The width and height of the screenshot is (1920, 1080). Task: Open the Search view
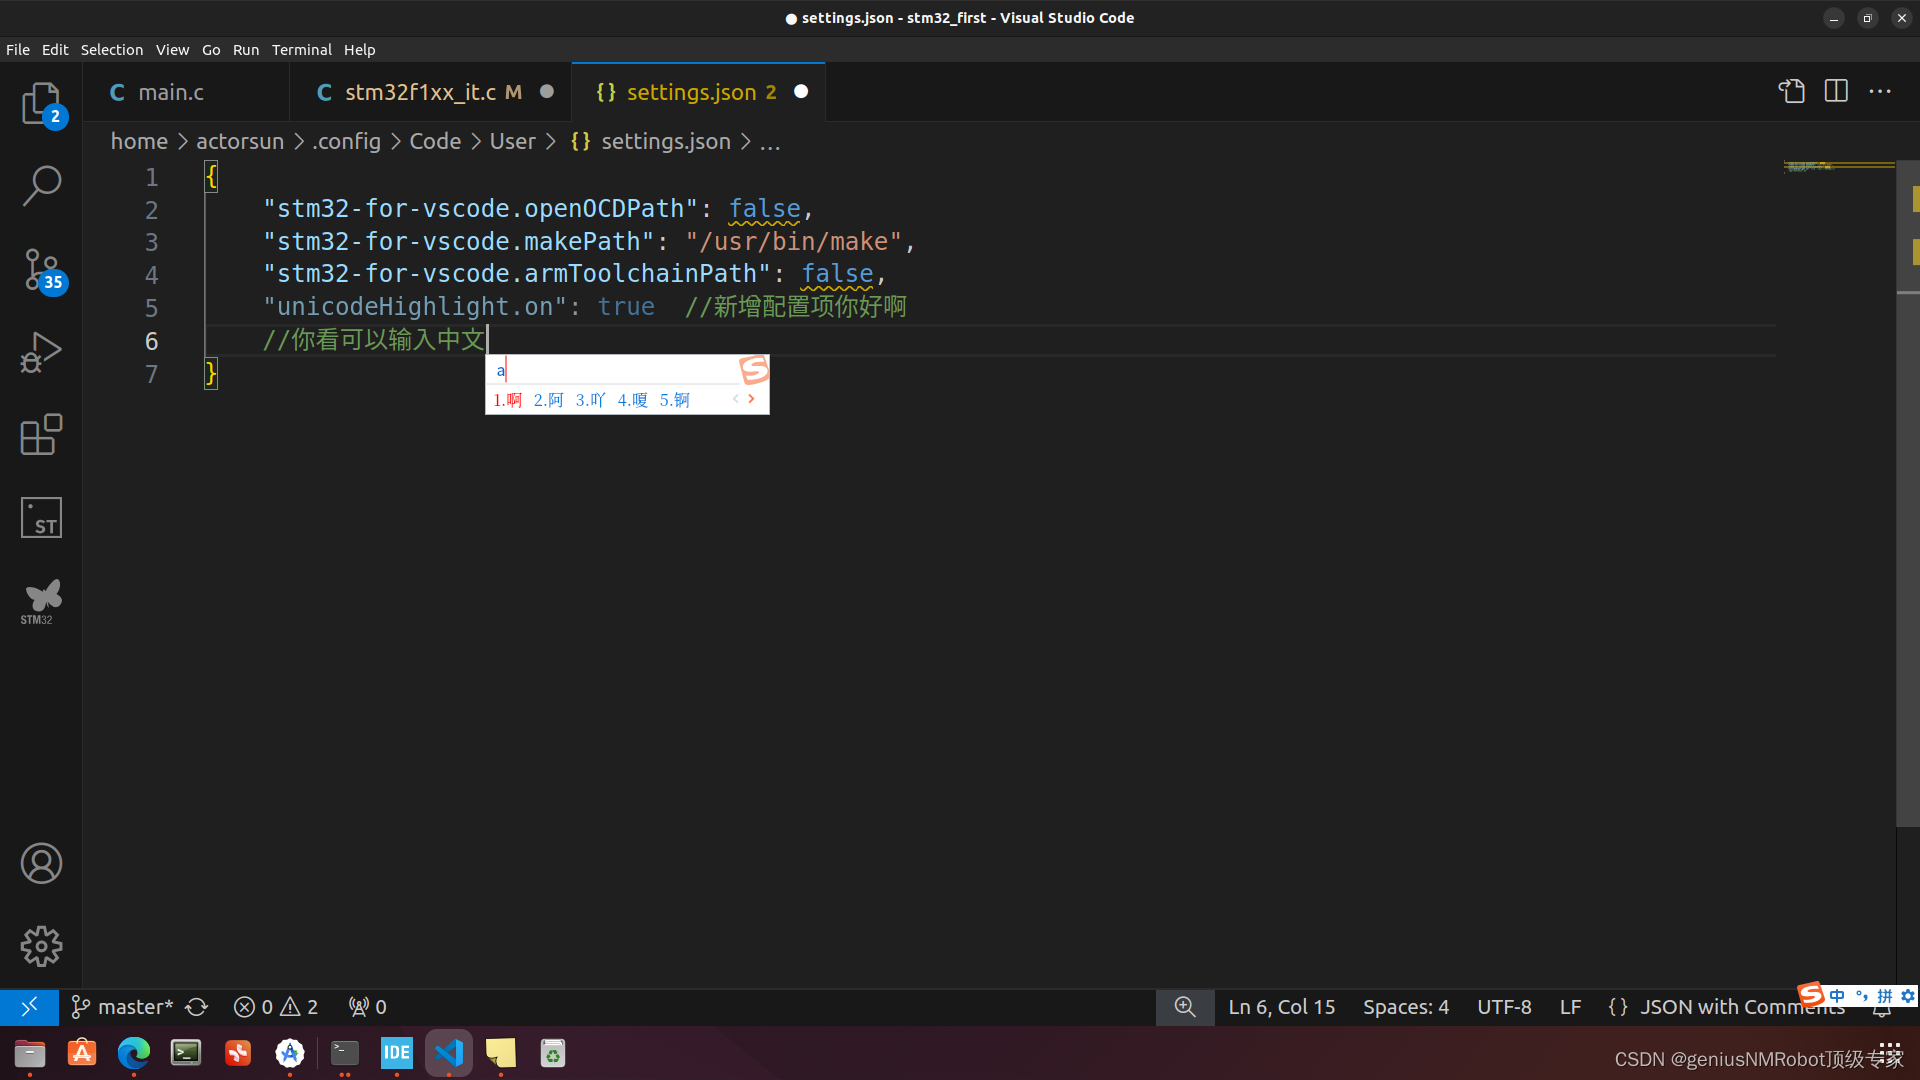pyautogui.click(x=41, y=185)
